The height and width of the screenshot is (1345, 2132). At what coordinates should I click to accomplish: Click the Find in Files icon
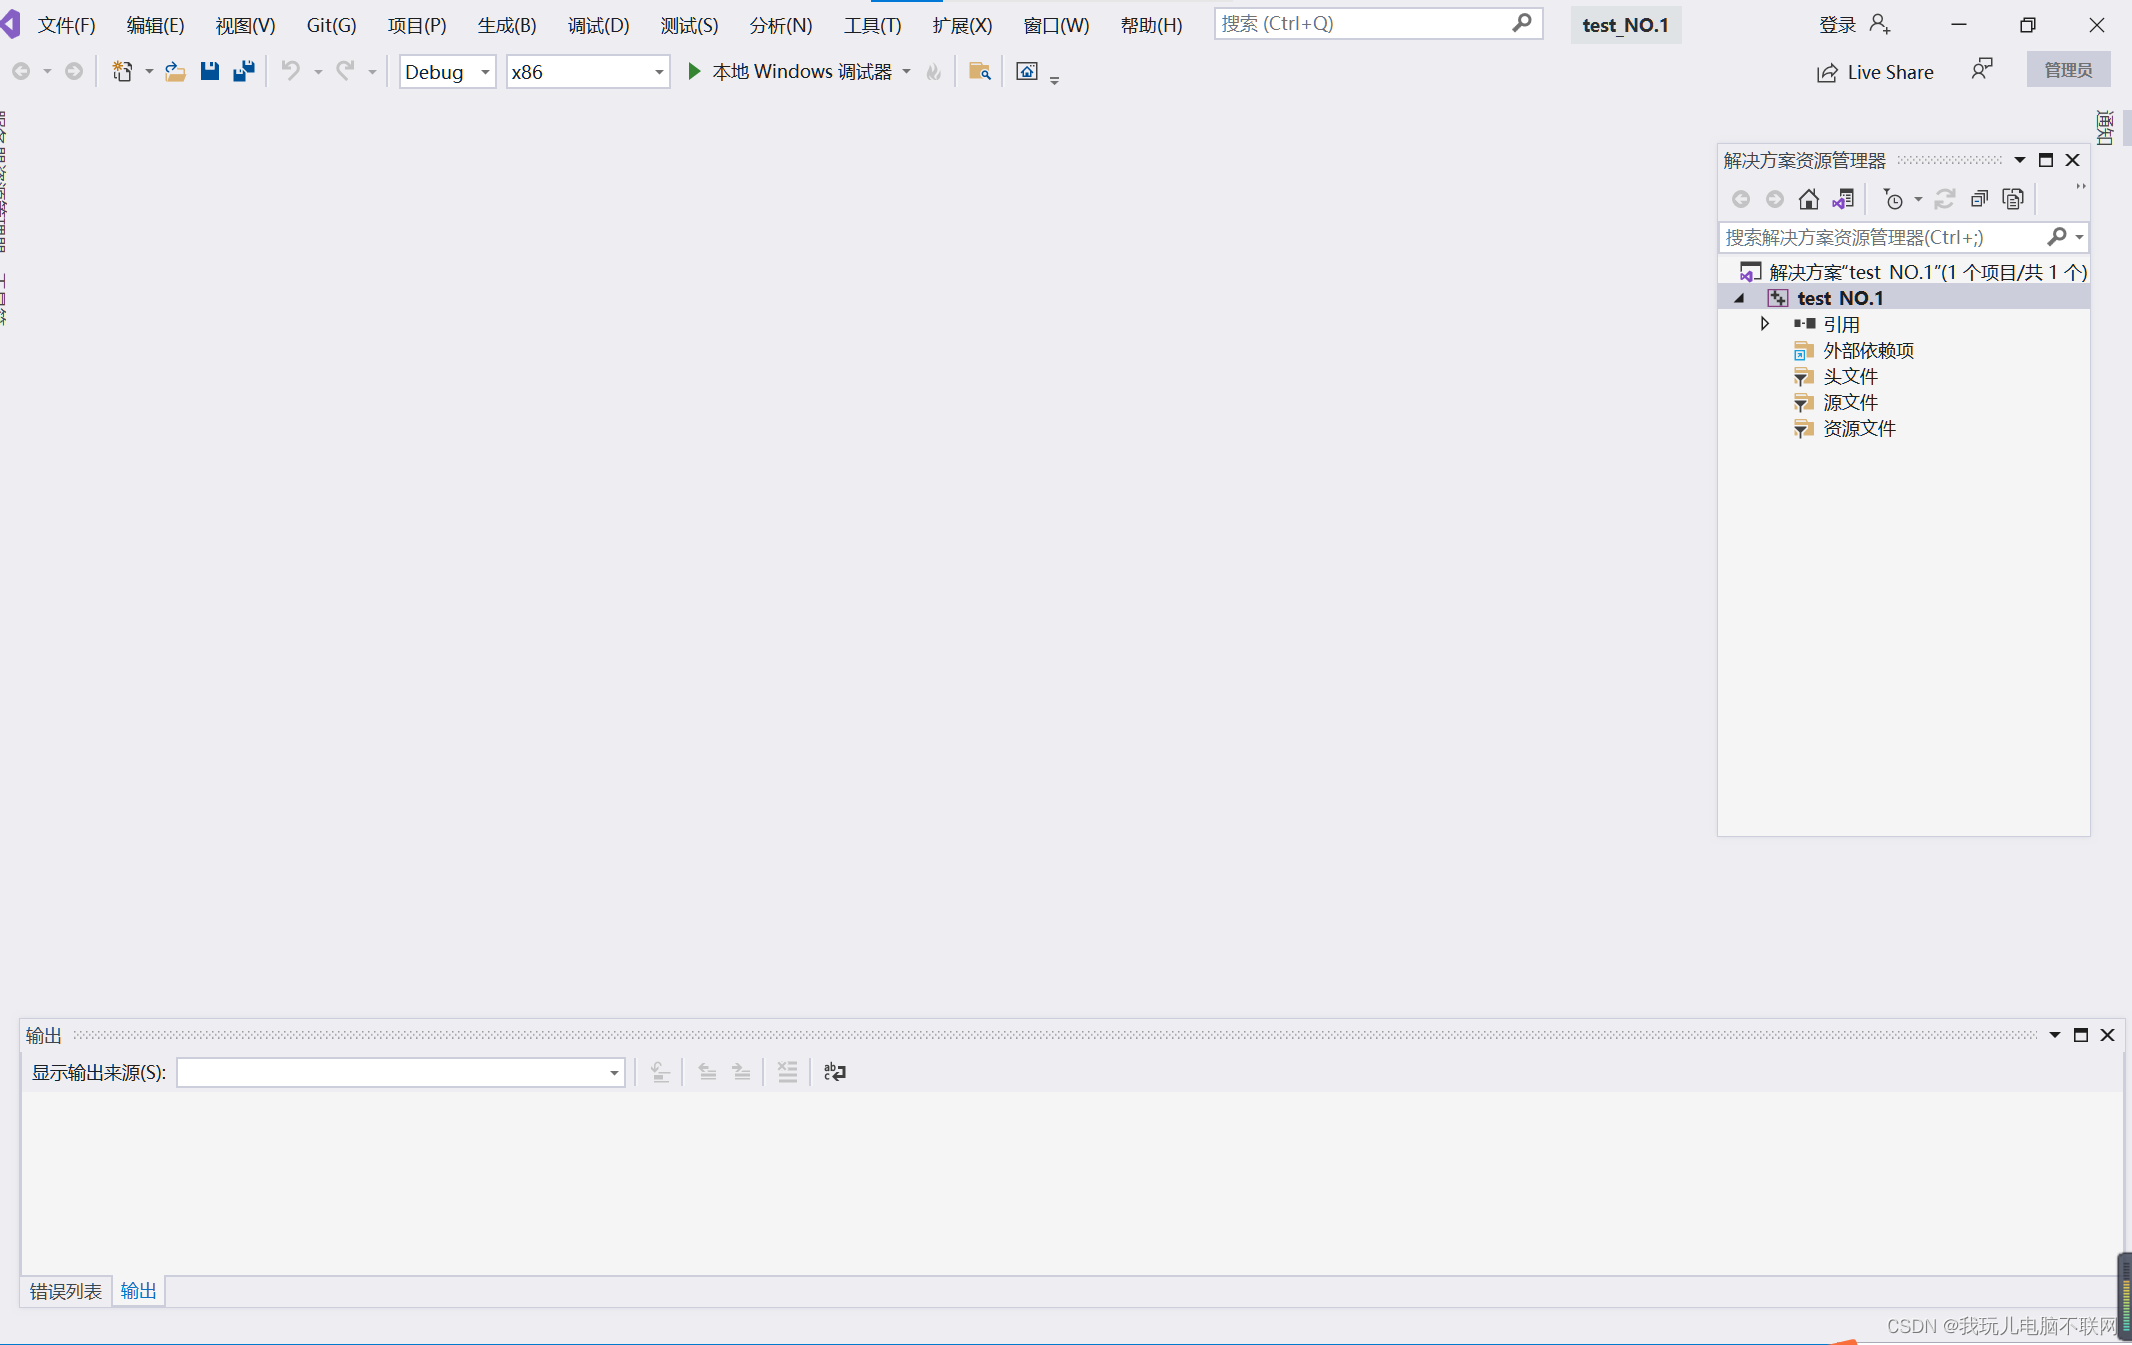pyautogui.click(x=979, y=71)
